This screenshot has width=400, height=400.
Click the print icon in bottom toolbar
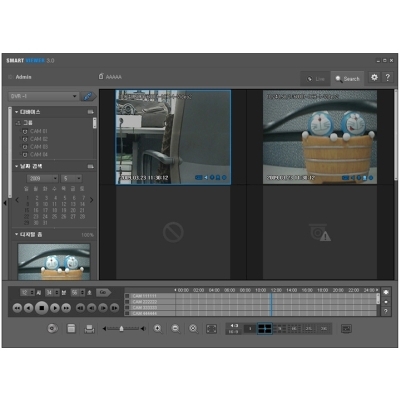pyautogui.click(x=89, y=329)
